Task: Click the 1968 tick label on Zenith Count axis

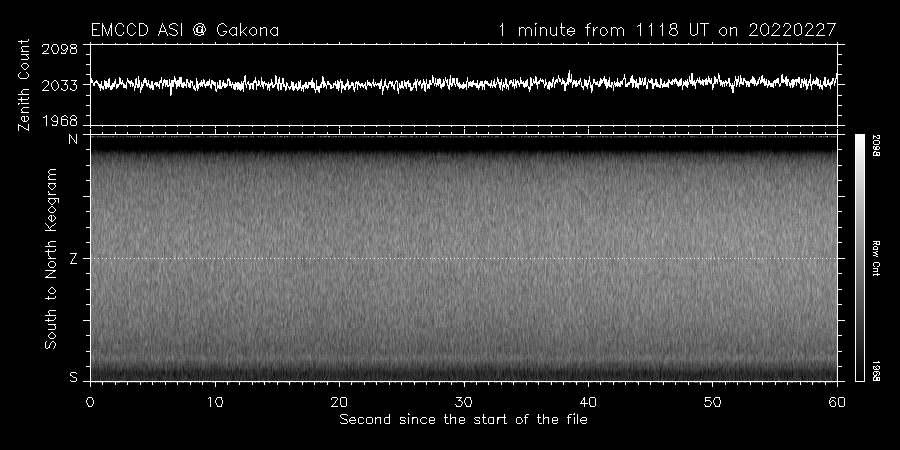Action: (x=60, y=121)
